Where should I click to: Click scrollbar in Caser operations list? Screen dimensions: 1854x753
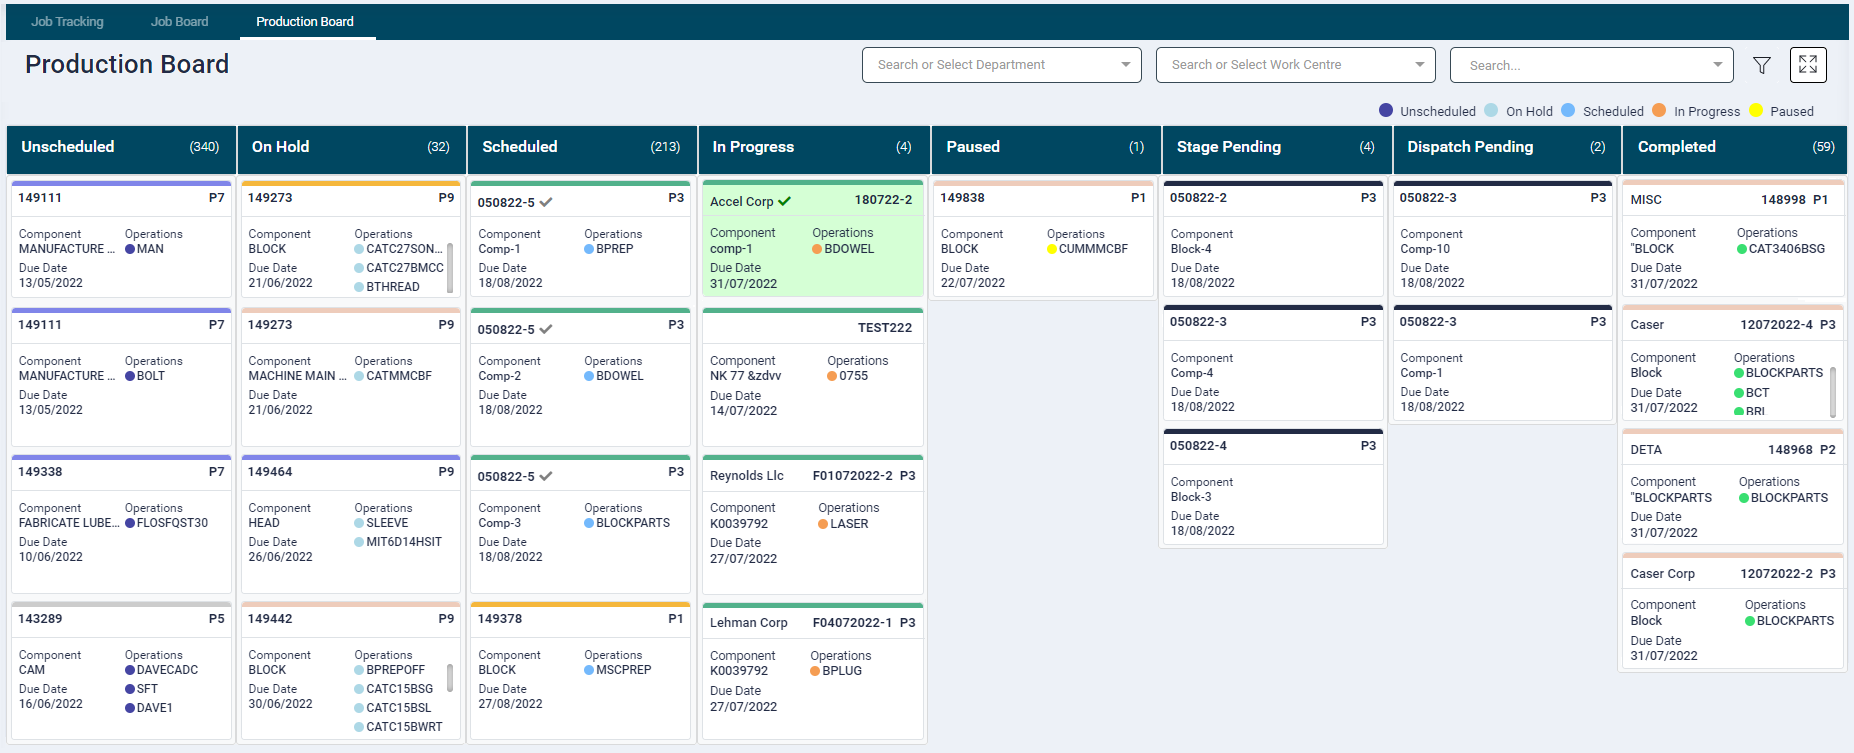[1833, 390]
